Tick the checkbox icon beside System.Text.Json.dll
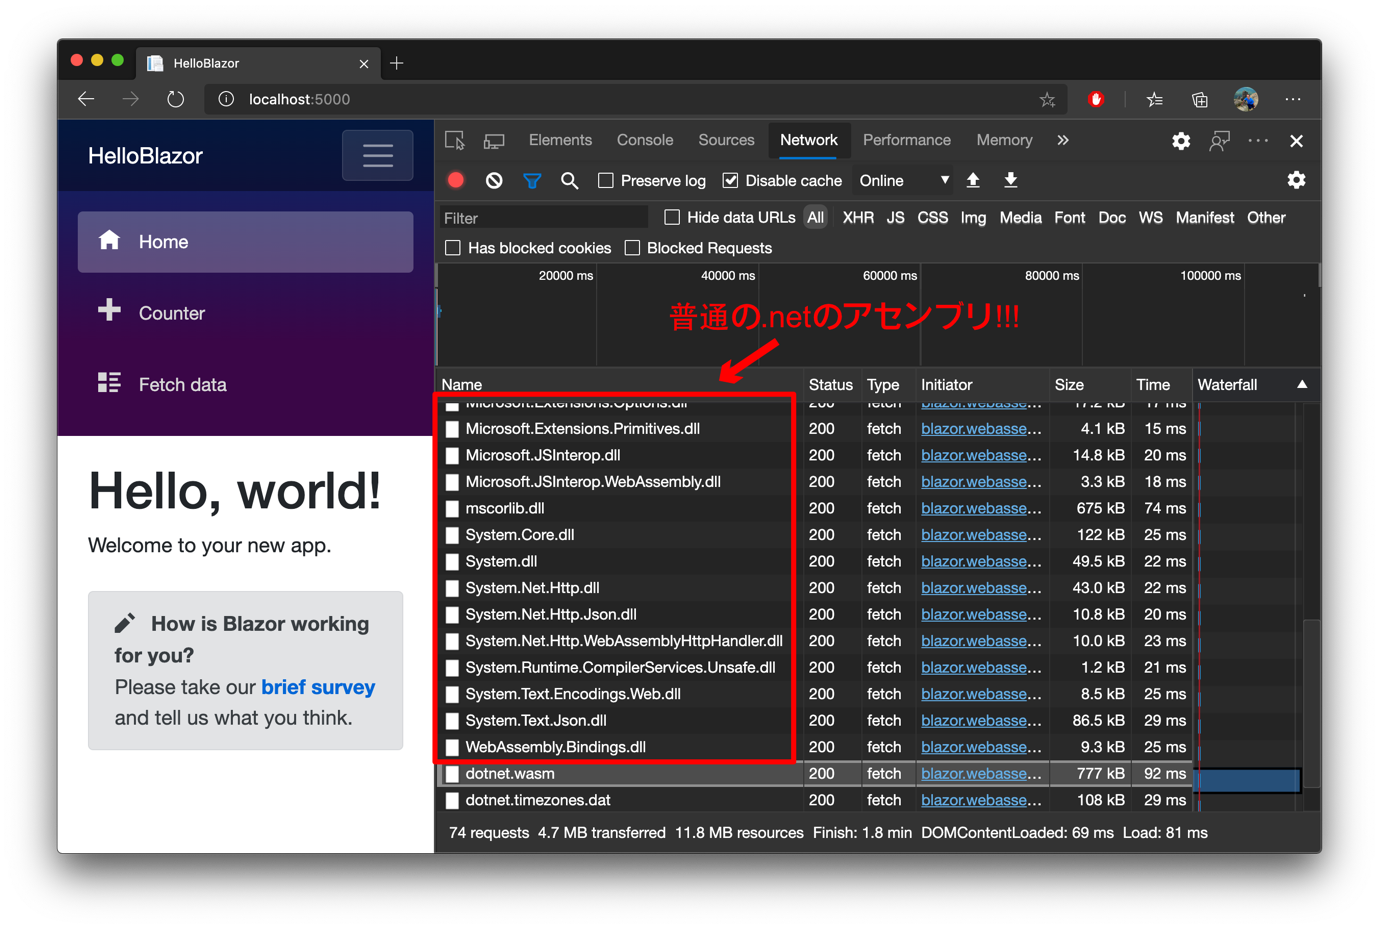This screenshot has width=1379, height=929. pos(452,721)
